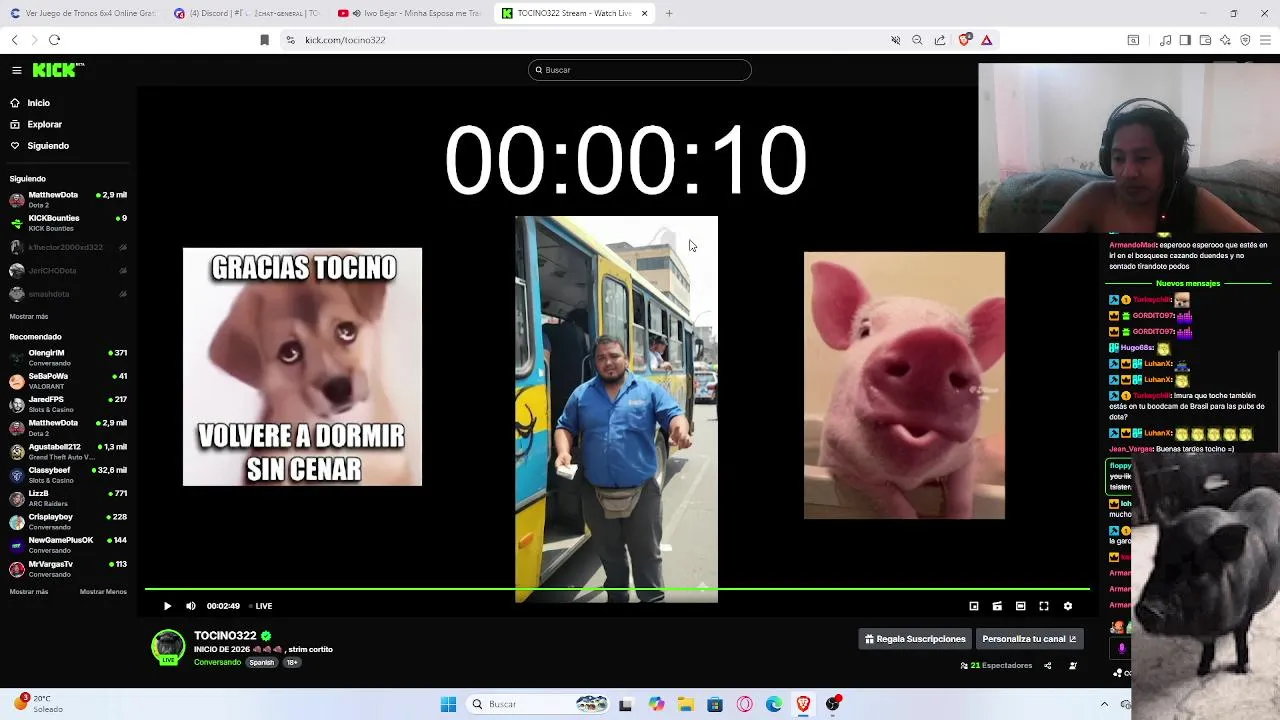1280x720 pixels.
Task: Expand recommended list with Mostrar más
Action: [x=28, y=592]
